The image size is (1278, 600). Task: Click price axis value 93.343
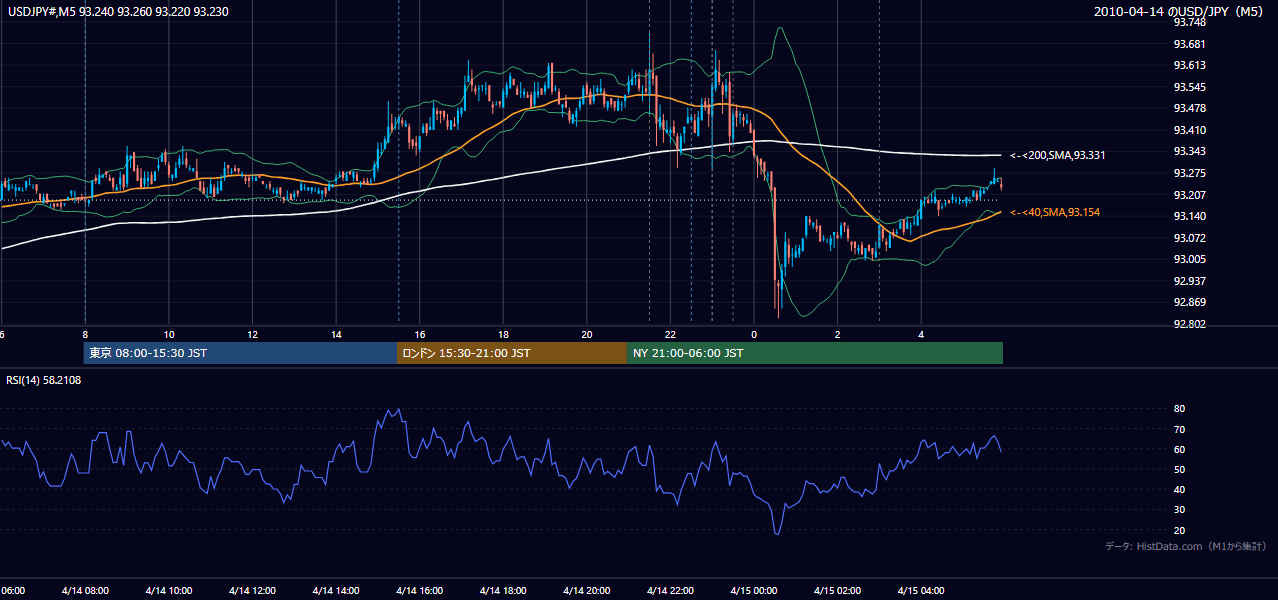click(x=1189, y=151)
